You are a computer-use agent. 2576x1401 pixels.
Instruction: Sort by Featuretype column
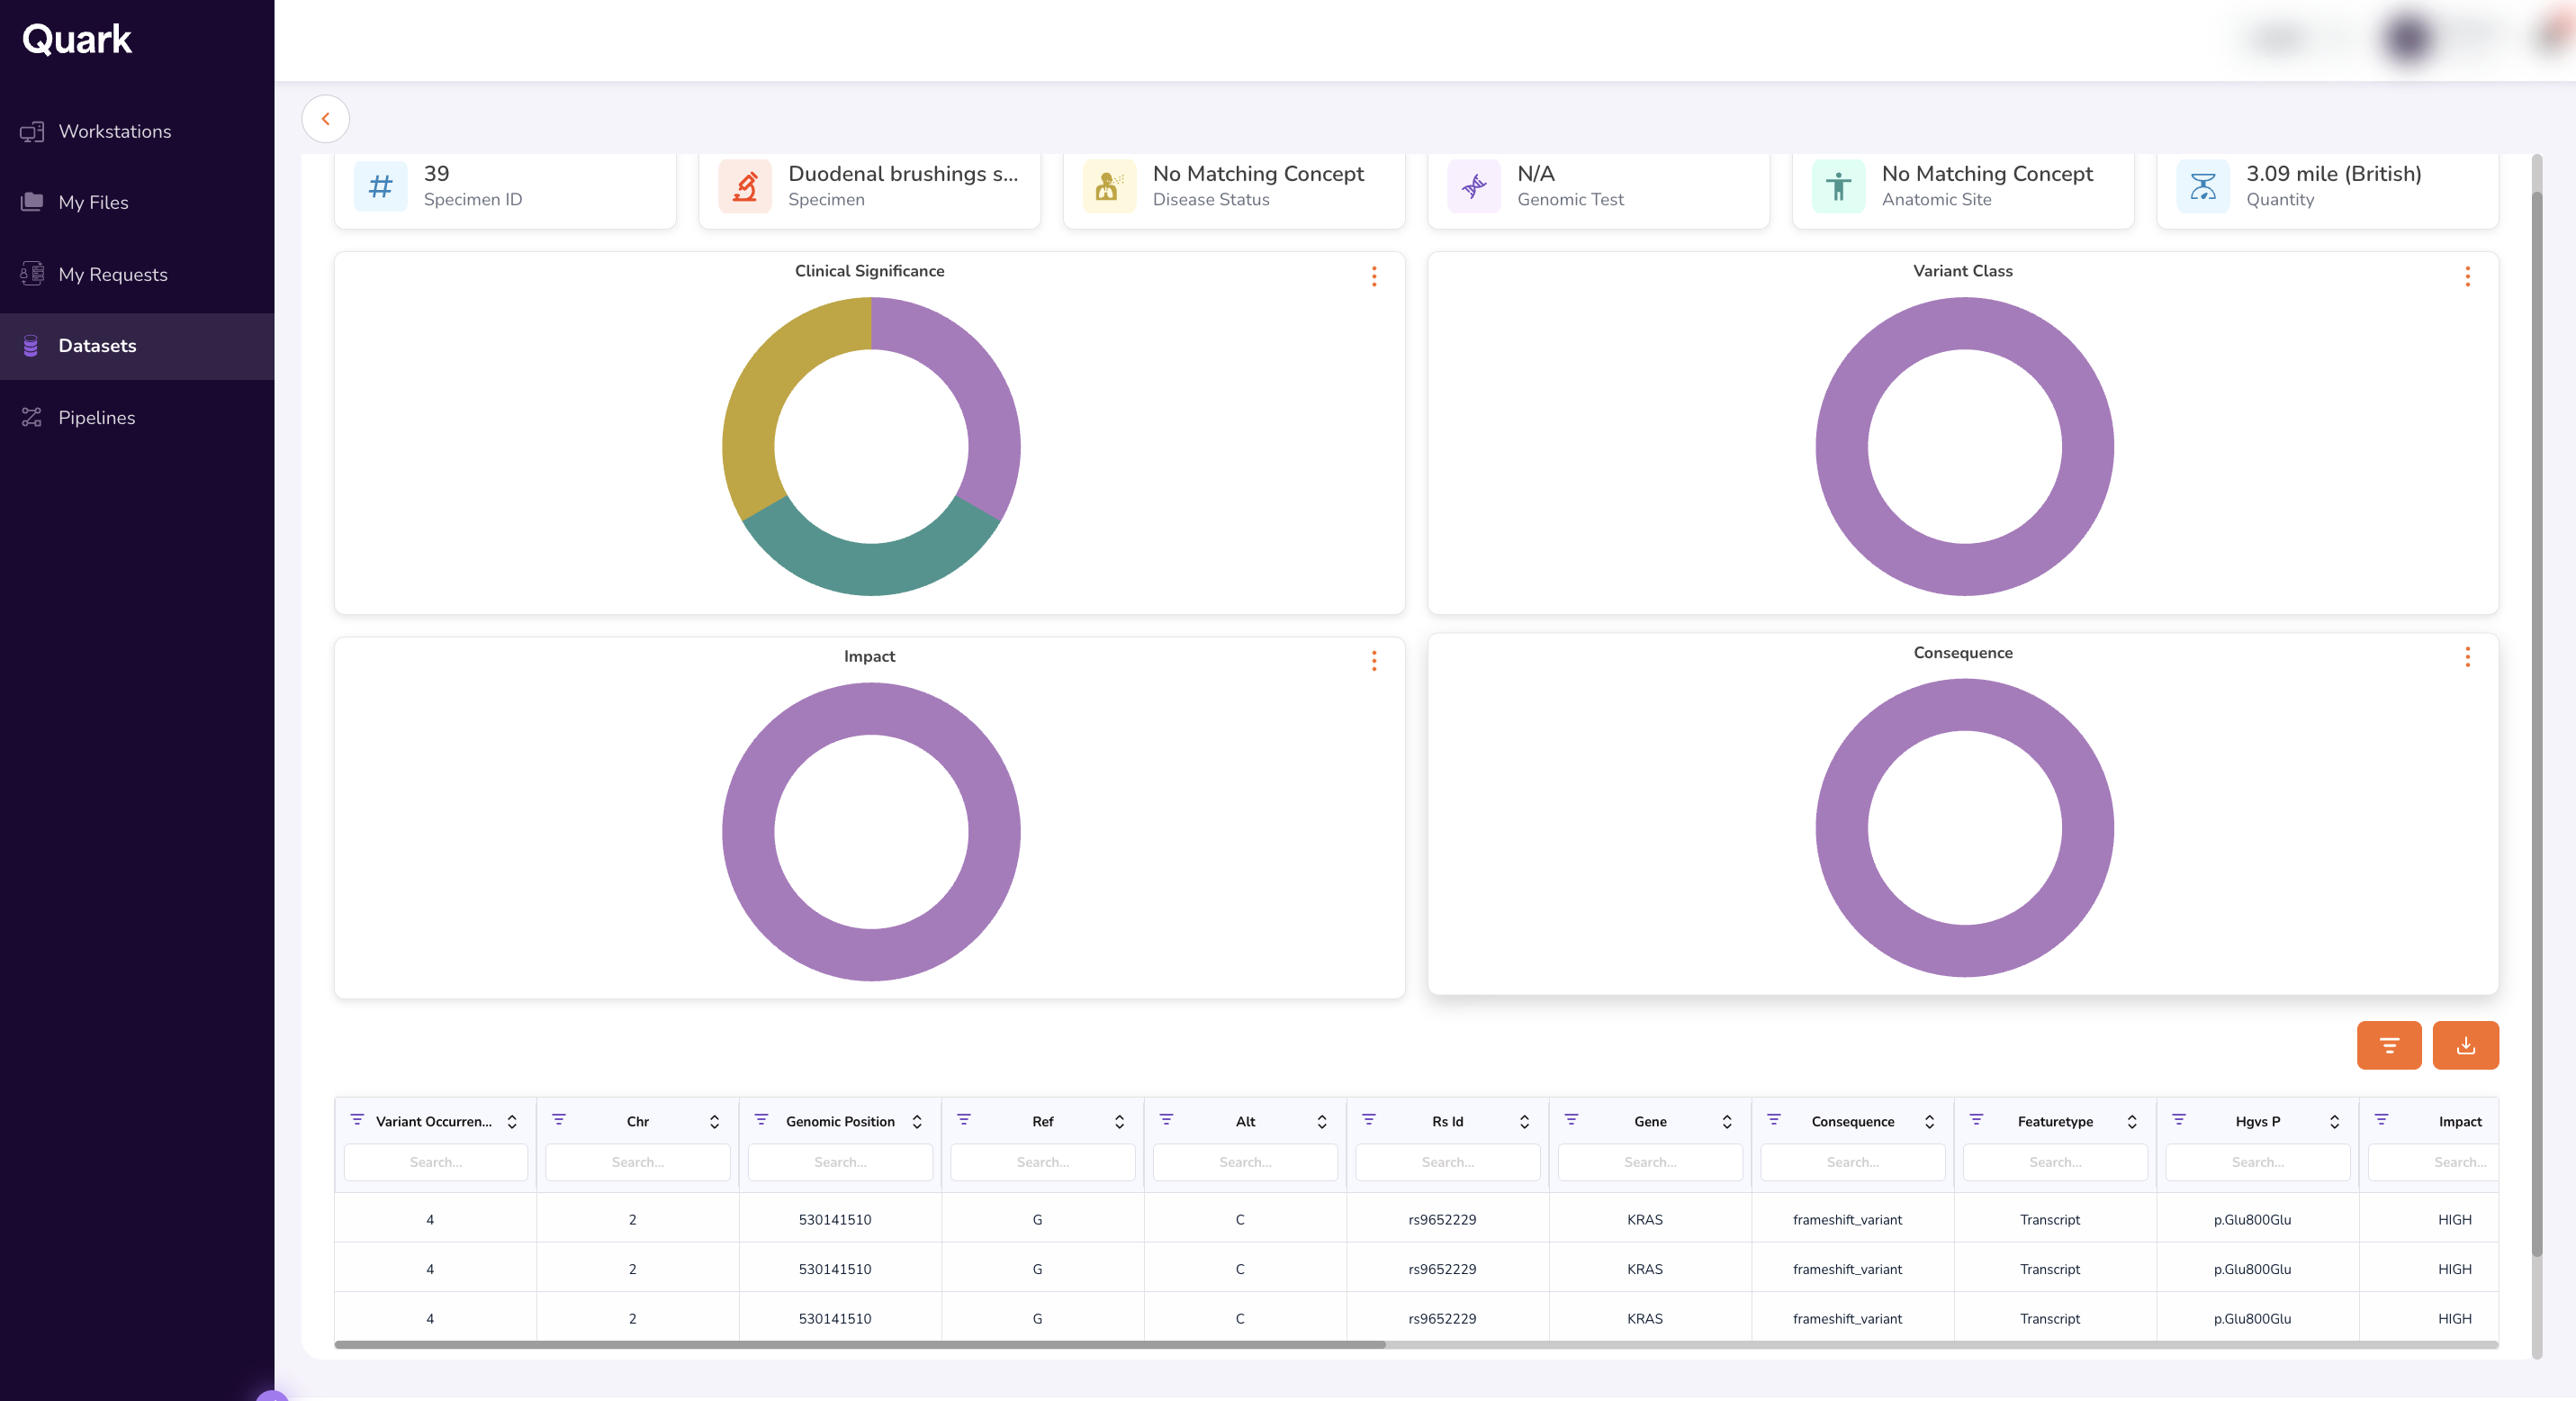tap(2132, 1122)
